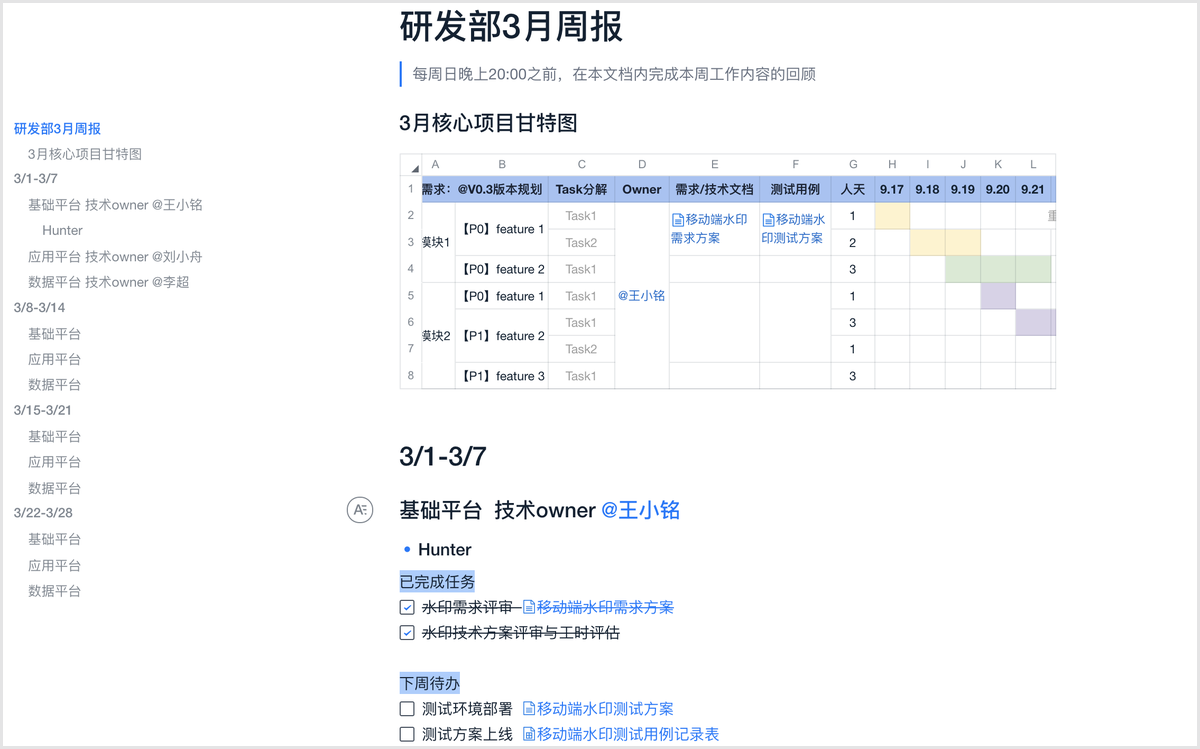Click the 【P1】feature 3 cell
The height and width of the screenshot is (749, 1200).
(502, 376)
